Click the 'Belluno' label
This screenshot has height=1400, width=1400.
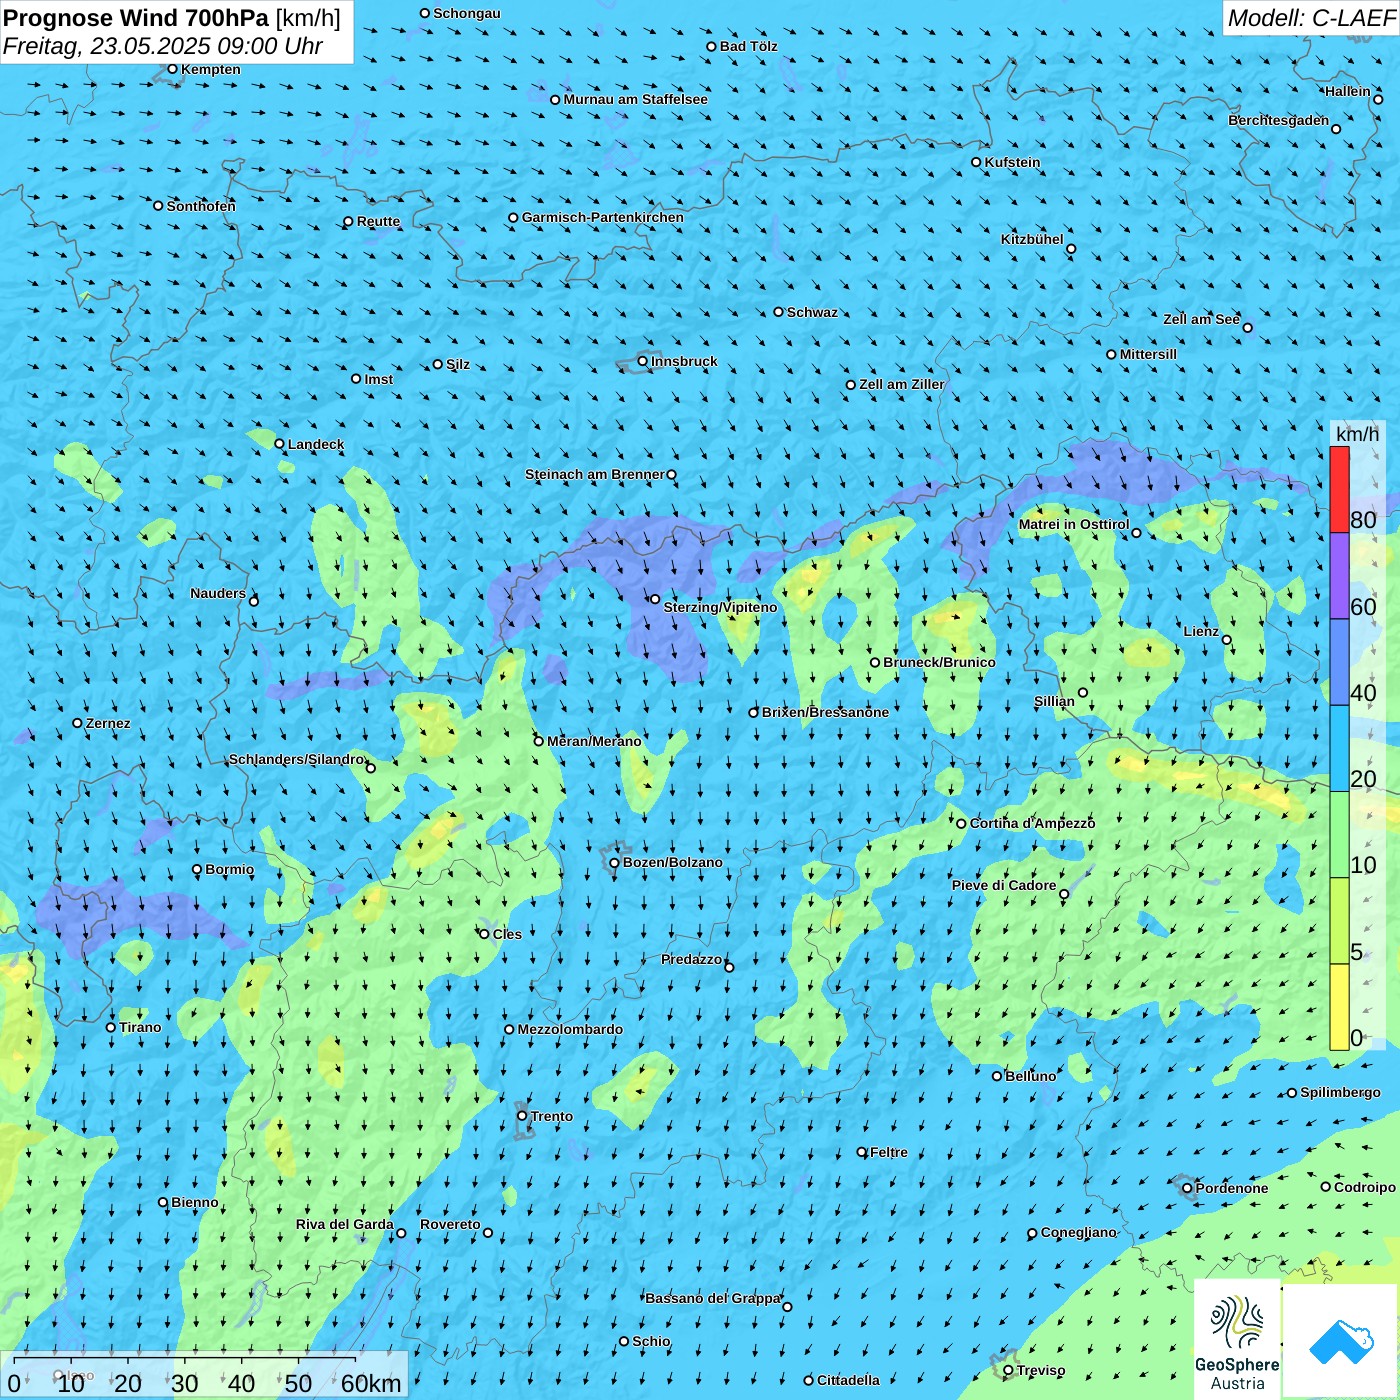tap(1030, 1076)
